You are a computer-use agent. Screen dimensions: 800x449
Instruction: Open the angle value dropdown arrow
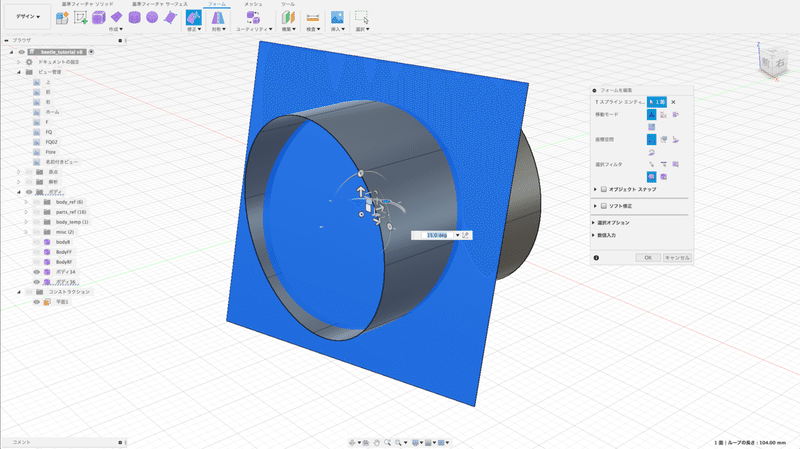pos(457,235)
